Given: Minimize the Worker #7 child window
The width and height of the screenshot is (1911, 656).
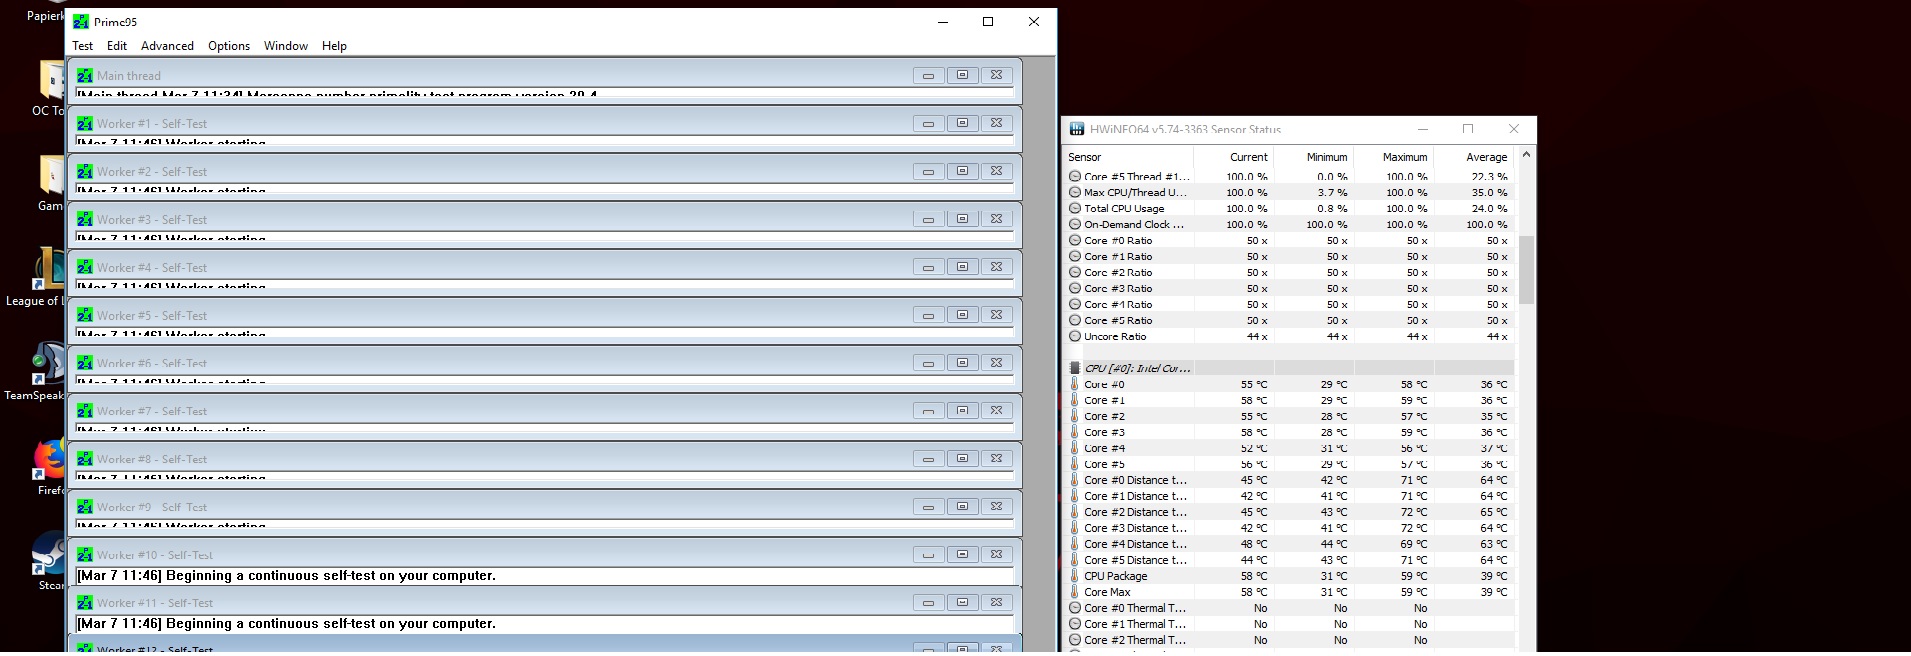Looking at the screenshot, I should [928, 411].
